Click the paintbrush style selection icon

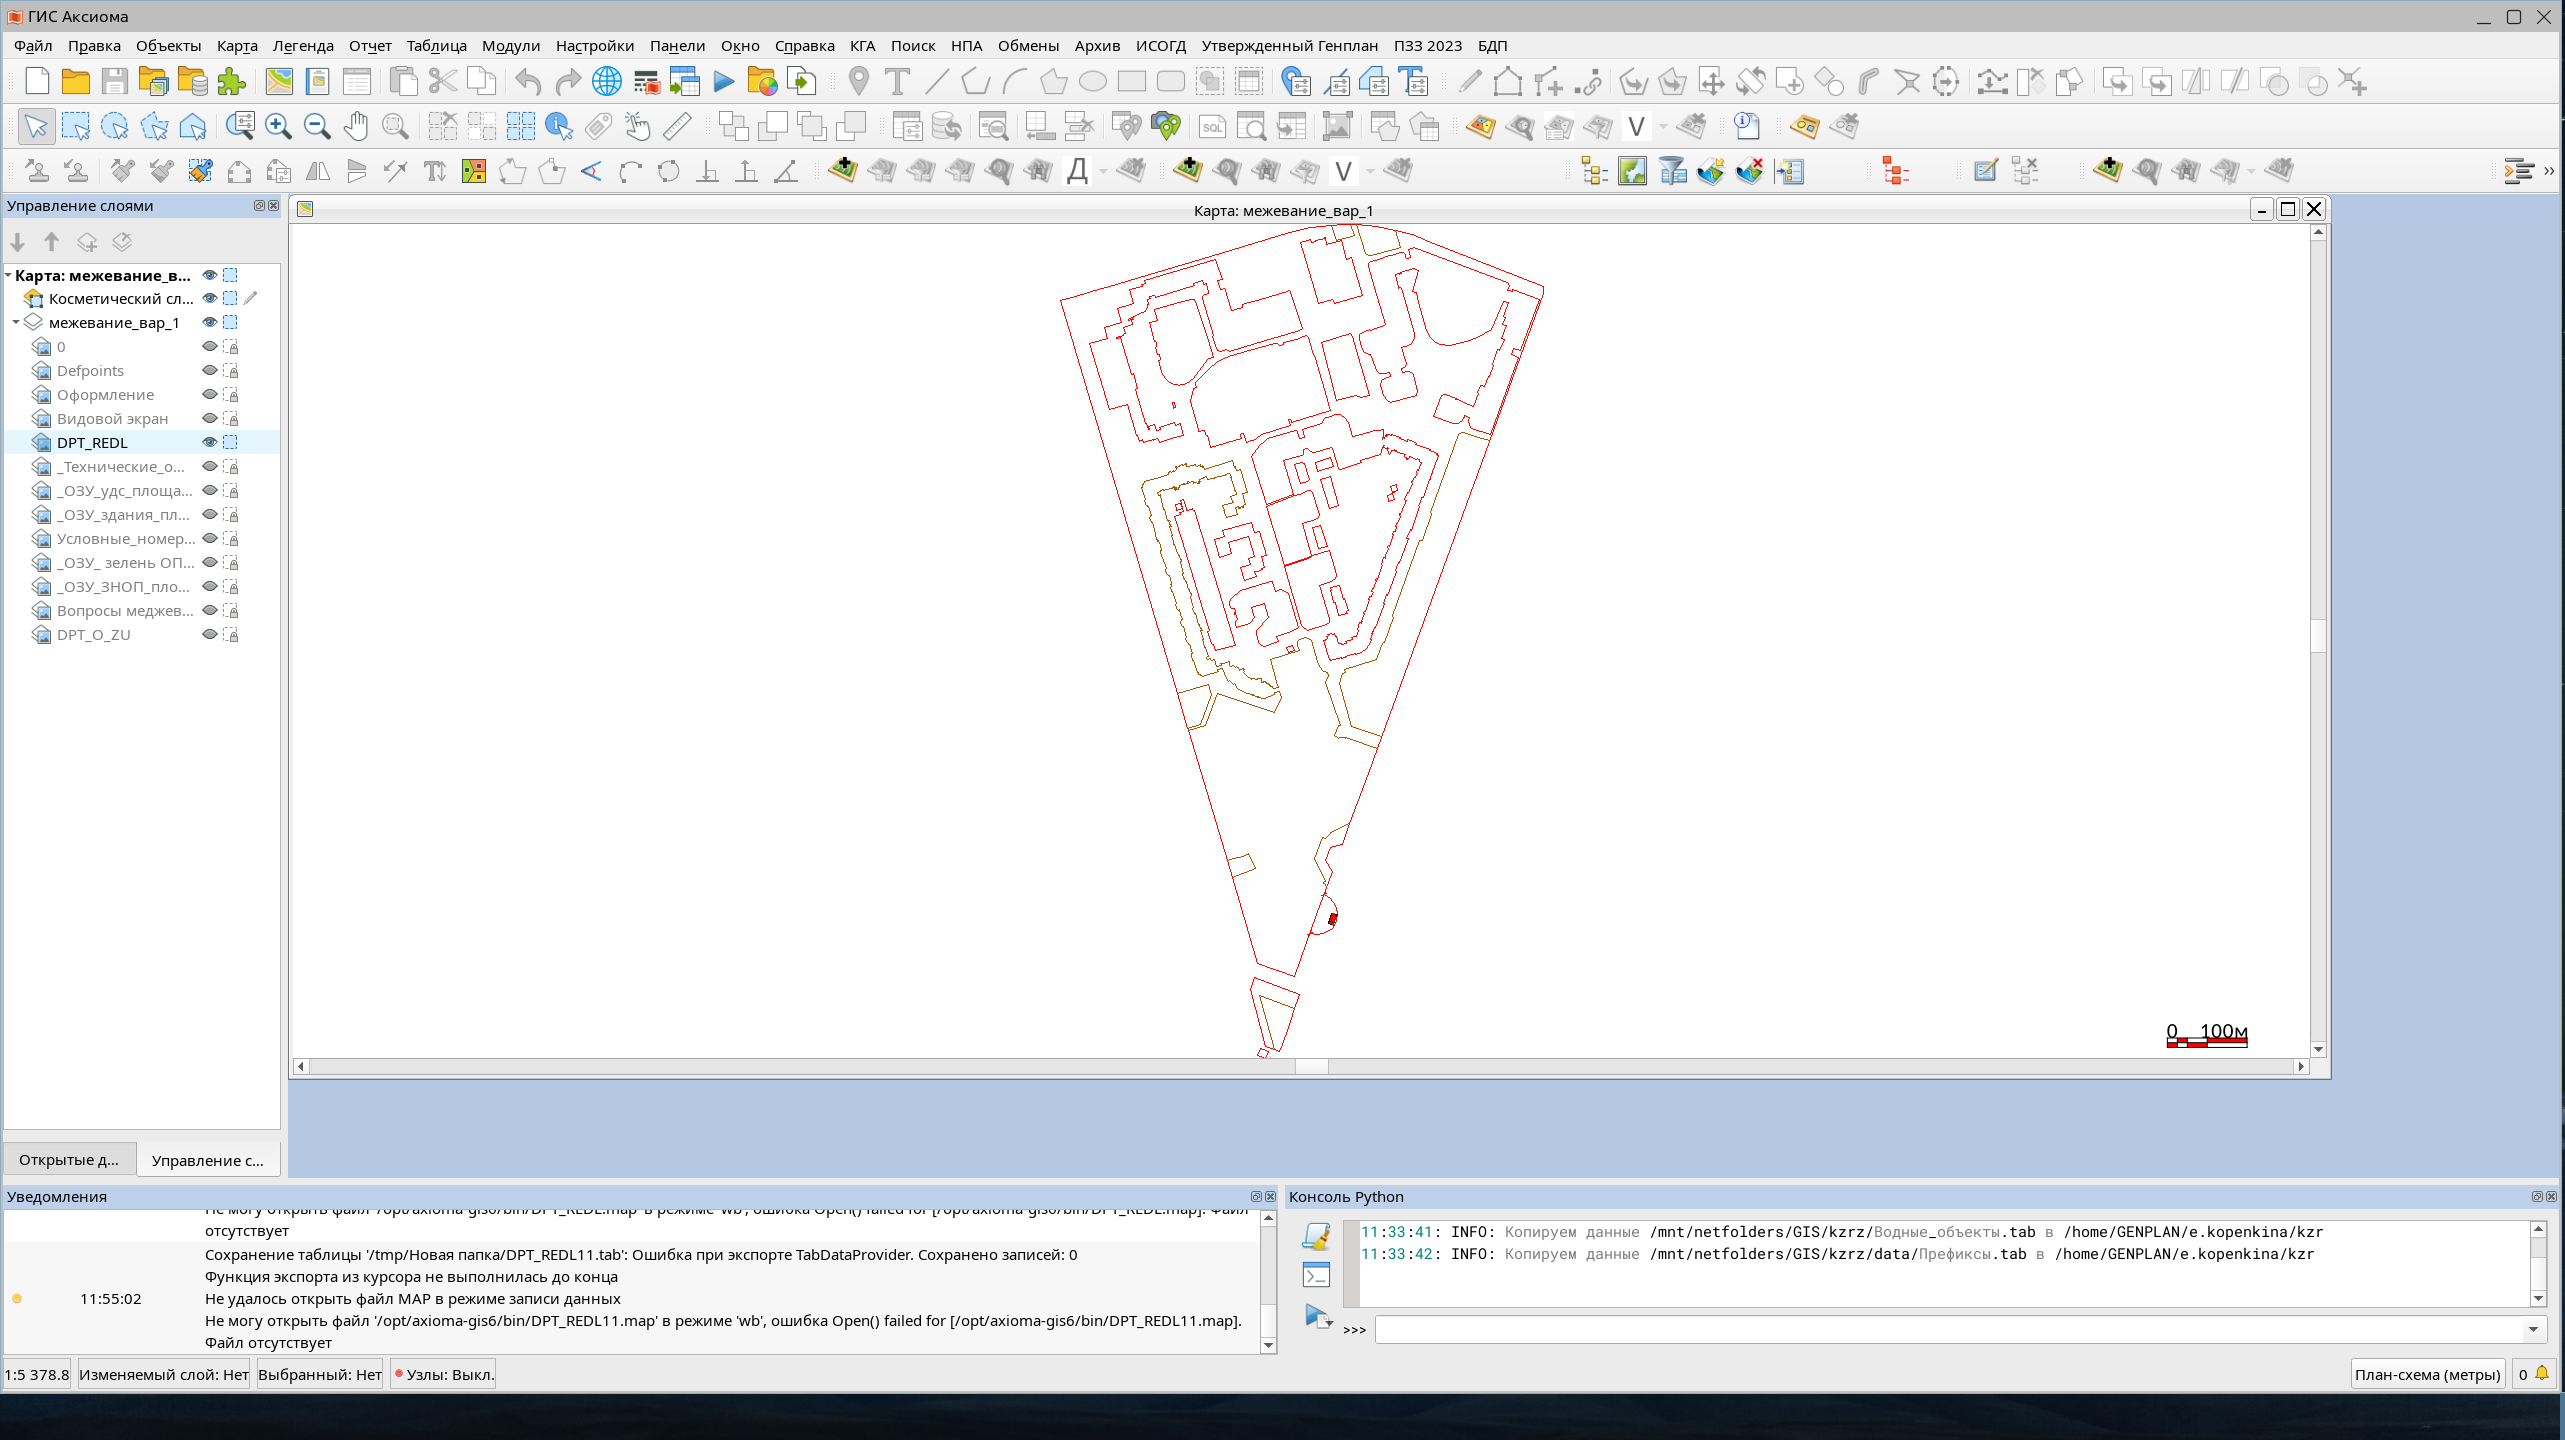point(200,171)
